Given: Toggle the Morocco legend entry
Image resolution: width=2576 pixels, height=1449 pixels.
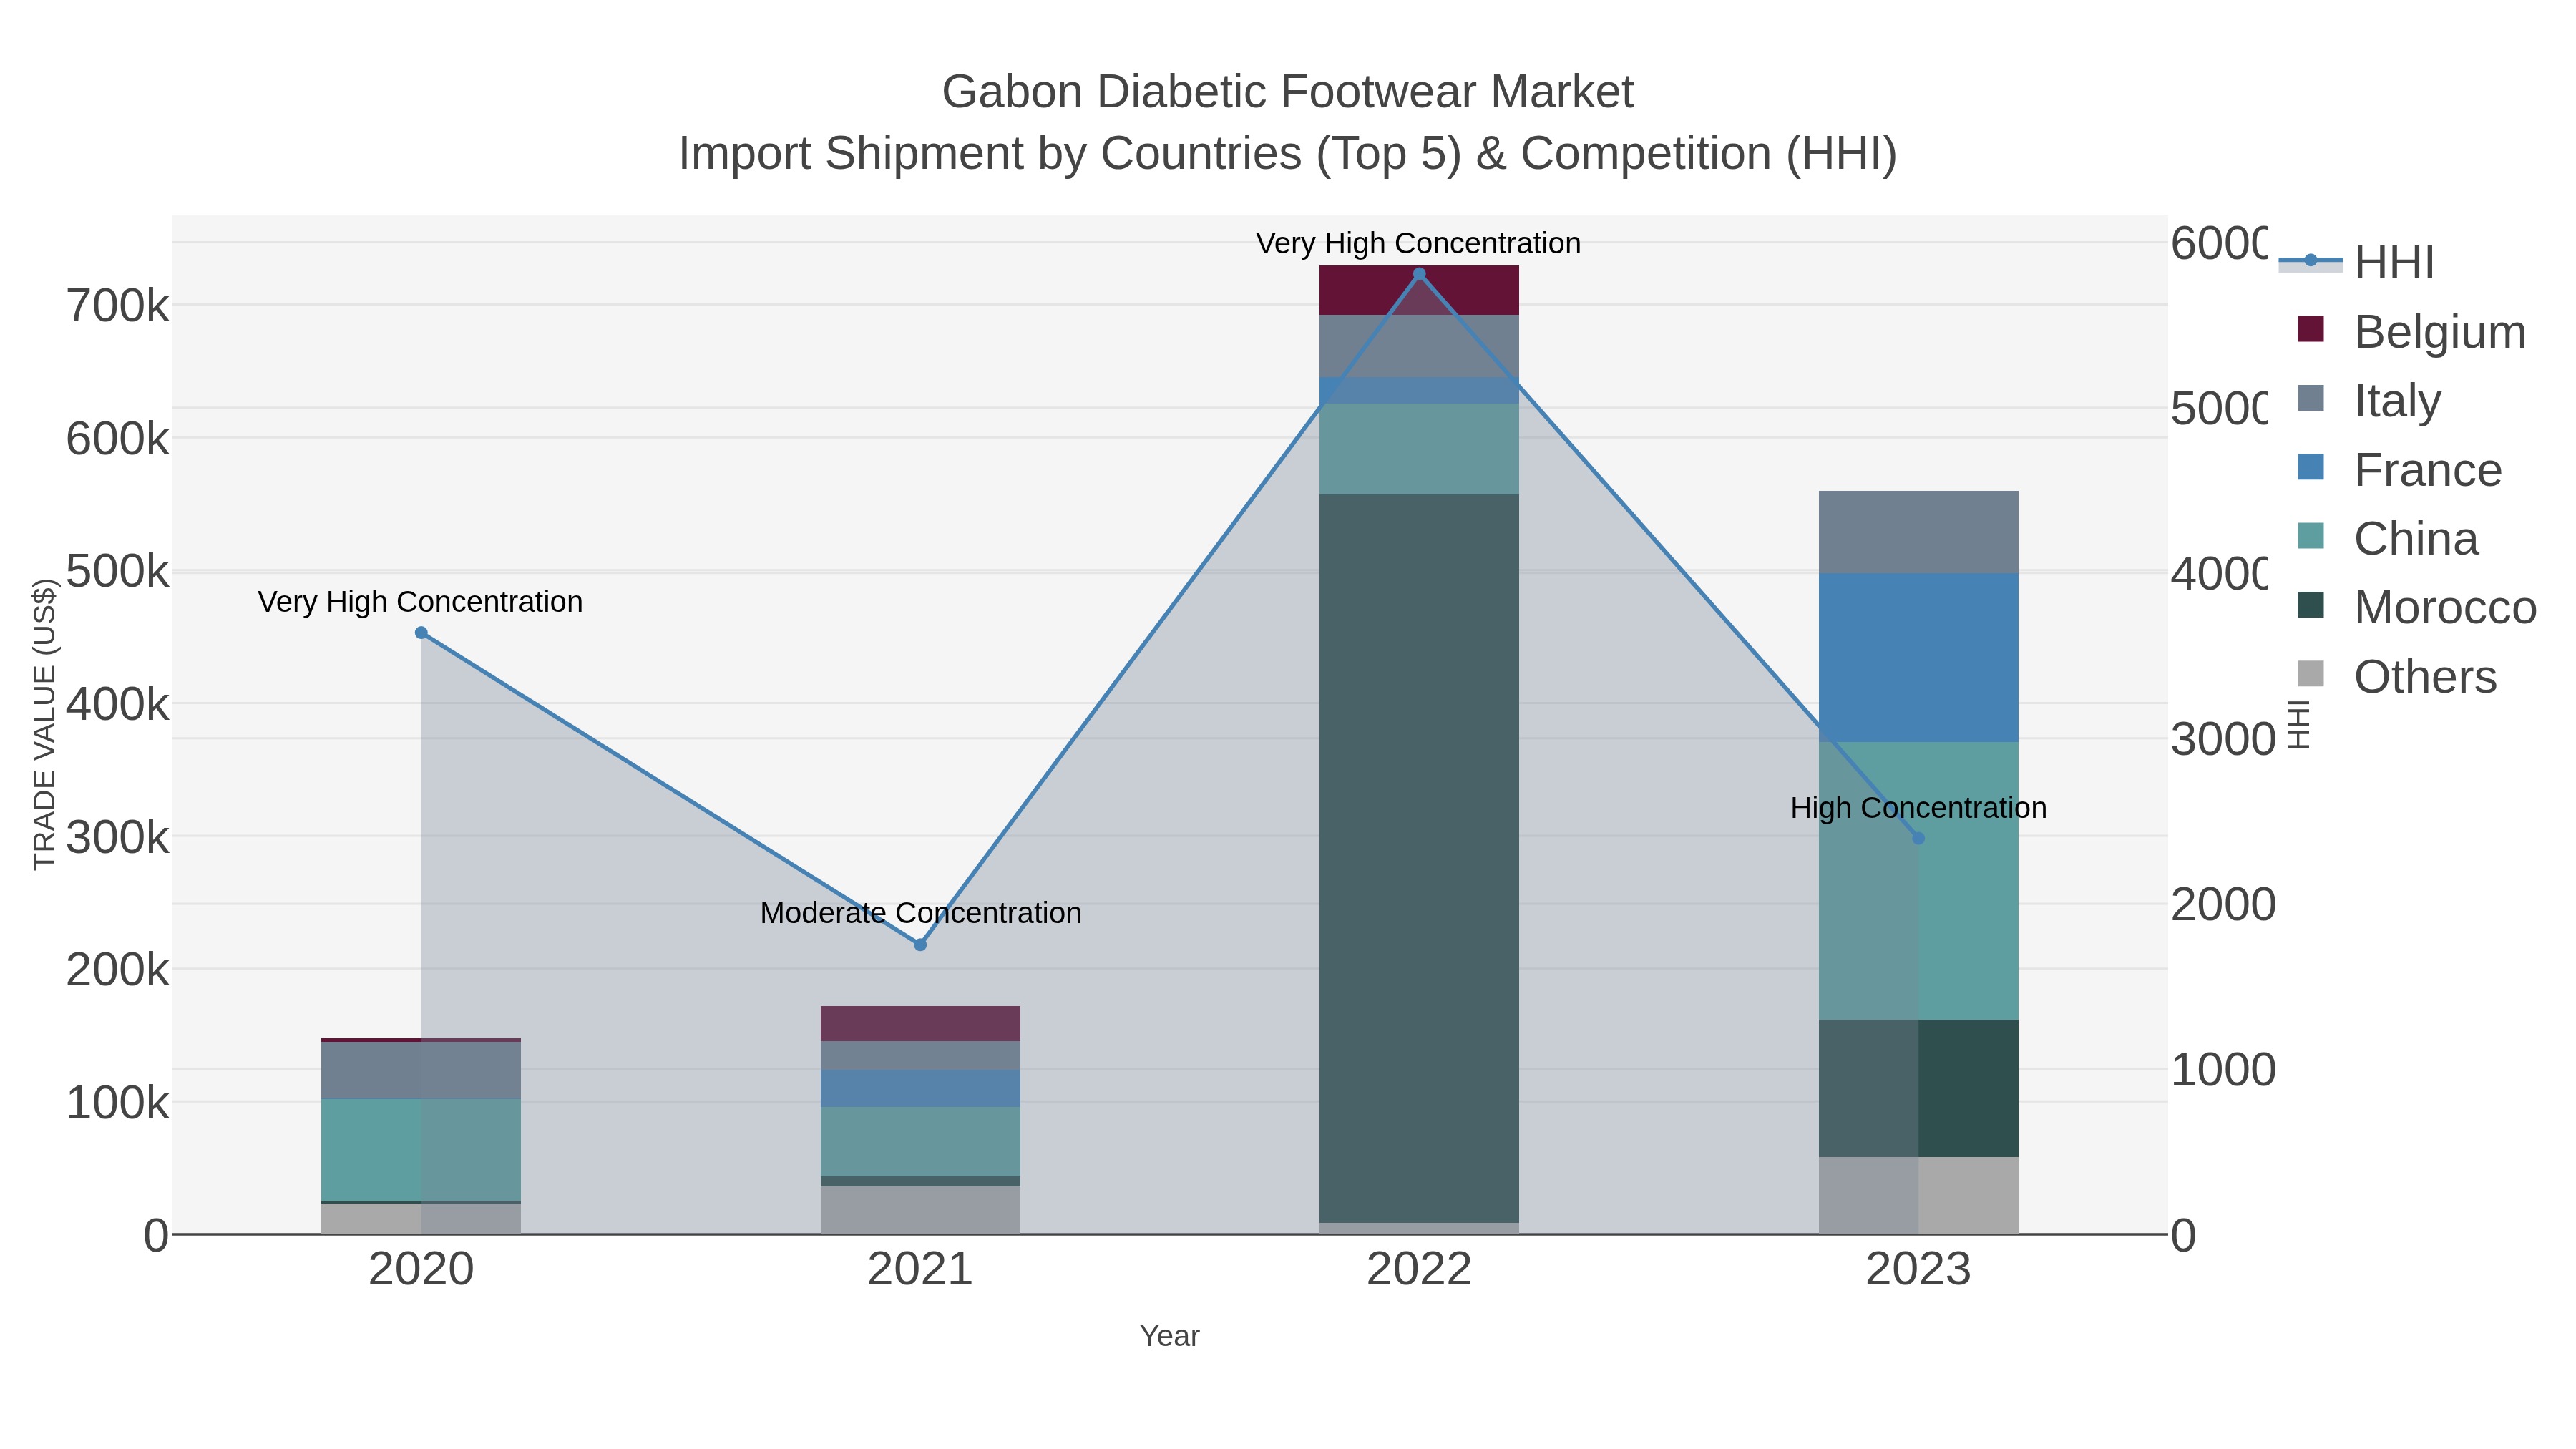Looking at the screenshot, I should click(2417, 608).
